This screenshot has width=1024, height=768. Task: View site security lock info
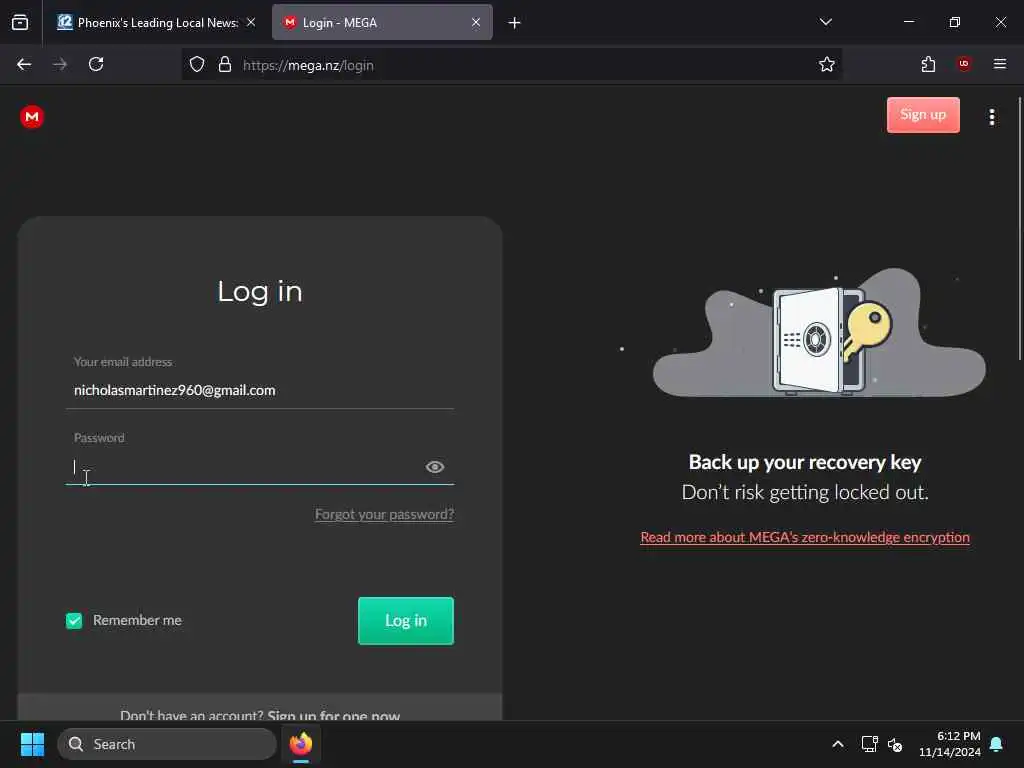click(x=225, y=65)
